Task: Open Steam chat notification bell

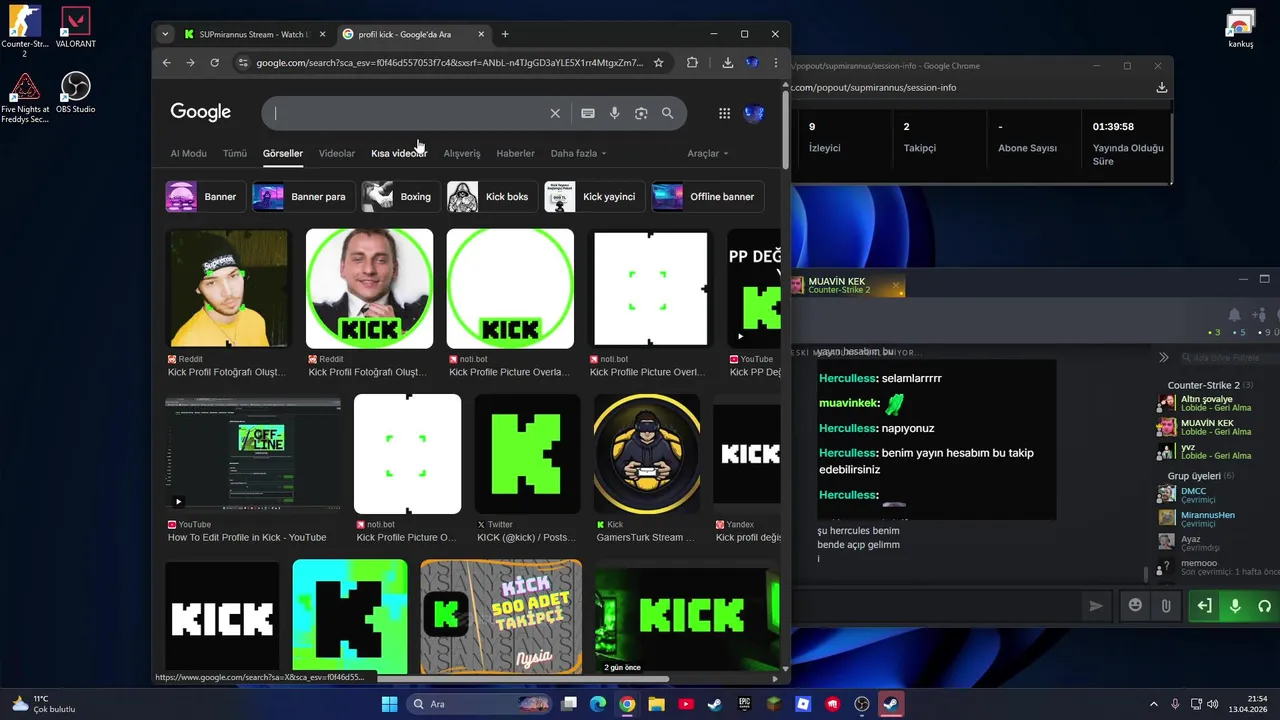Action: 1234,315
